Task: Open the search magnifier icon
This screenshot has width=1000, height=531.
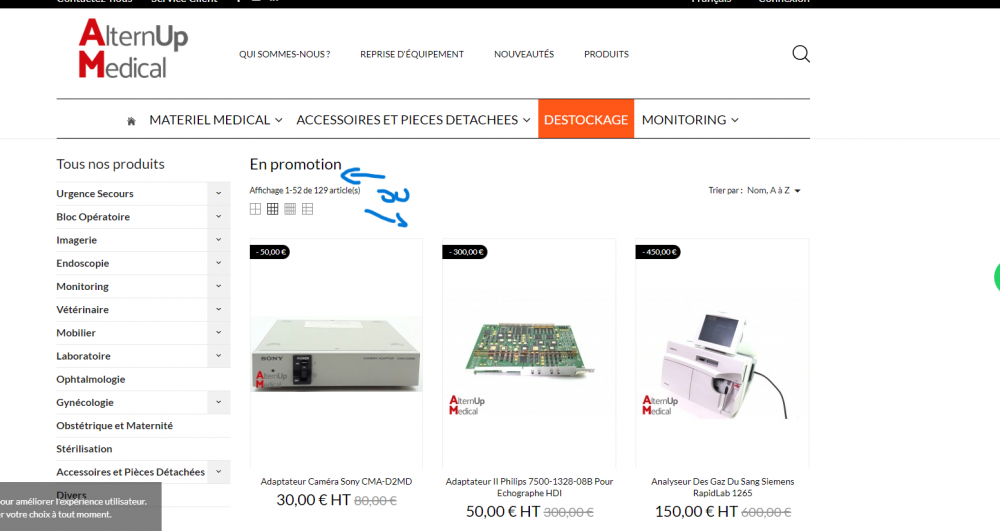Action: tap(801, 54)
